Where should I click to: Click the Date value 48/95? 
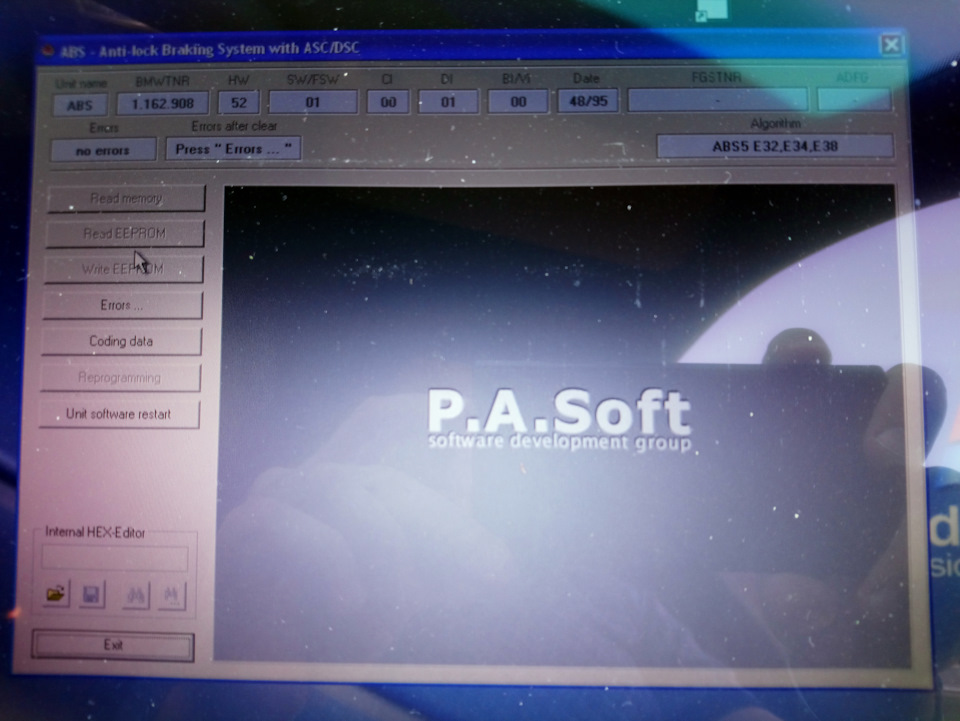(x=588, y=100)
